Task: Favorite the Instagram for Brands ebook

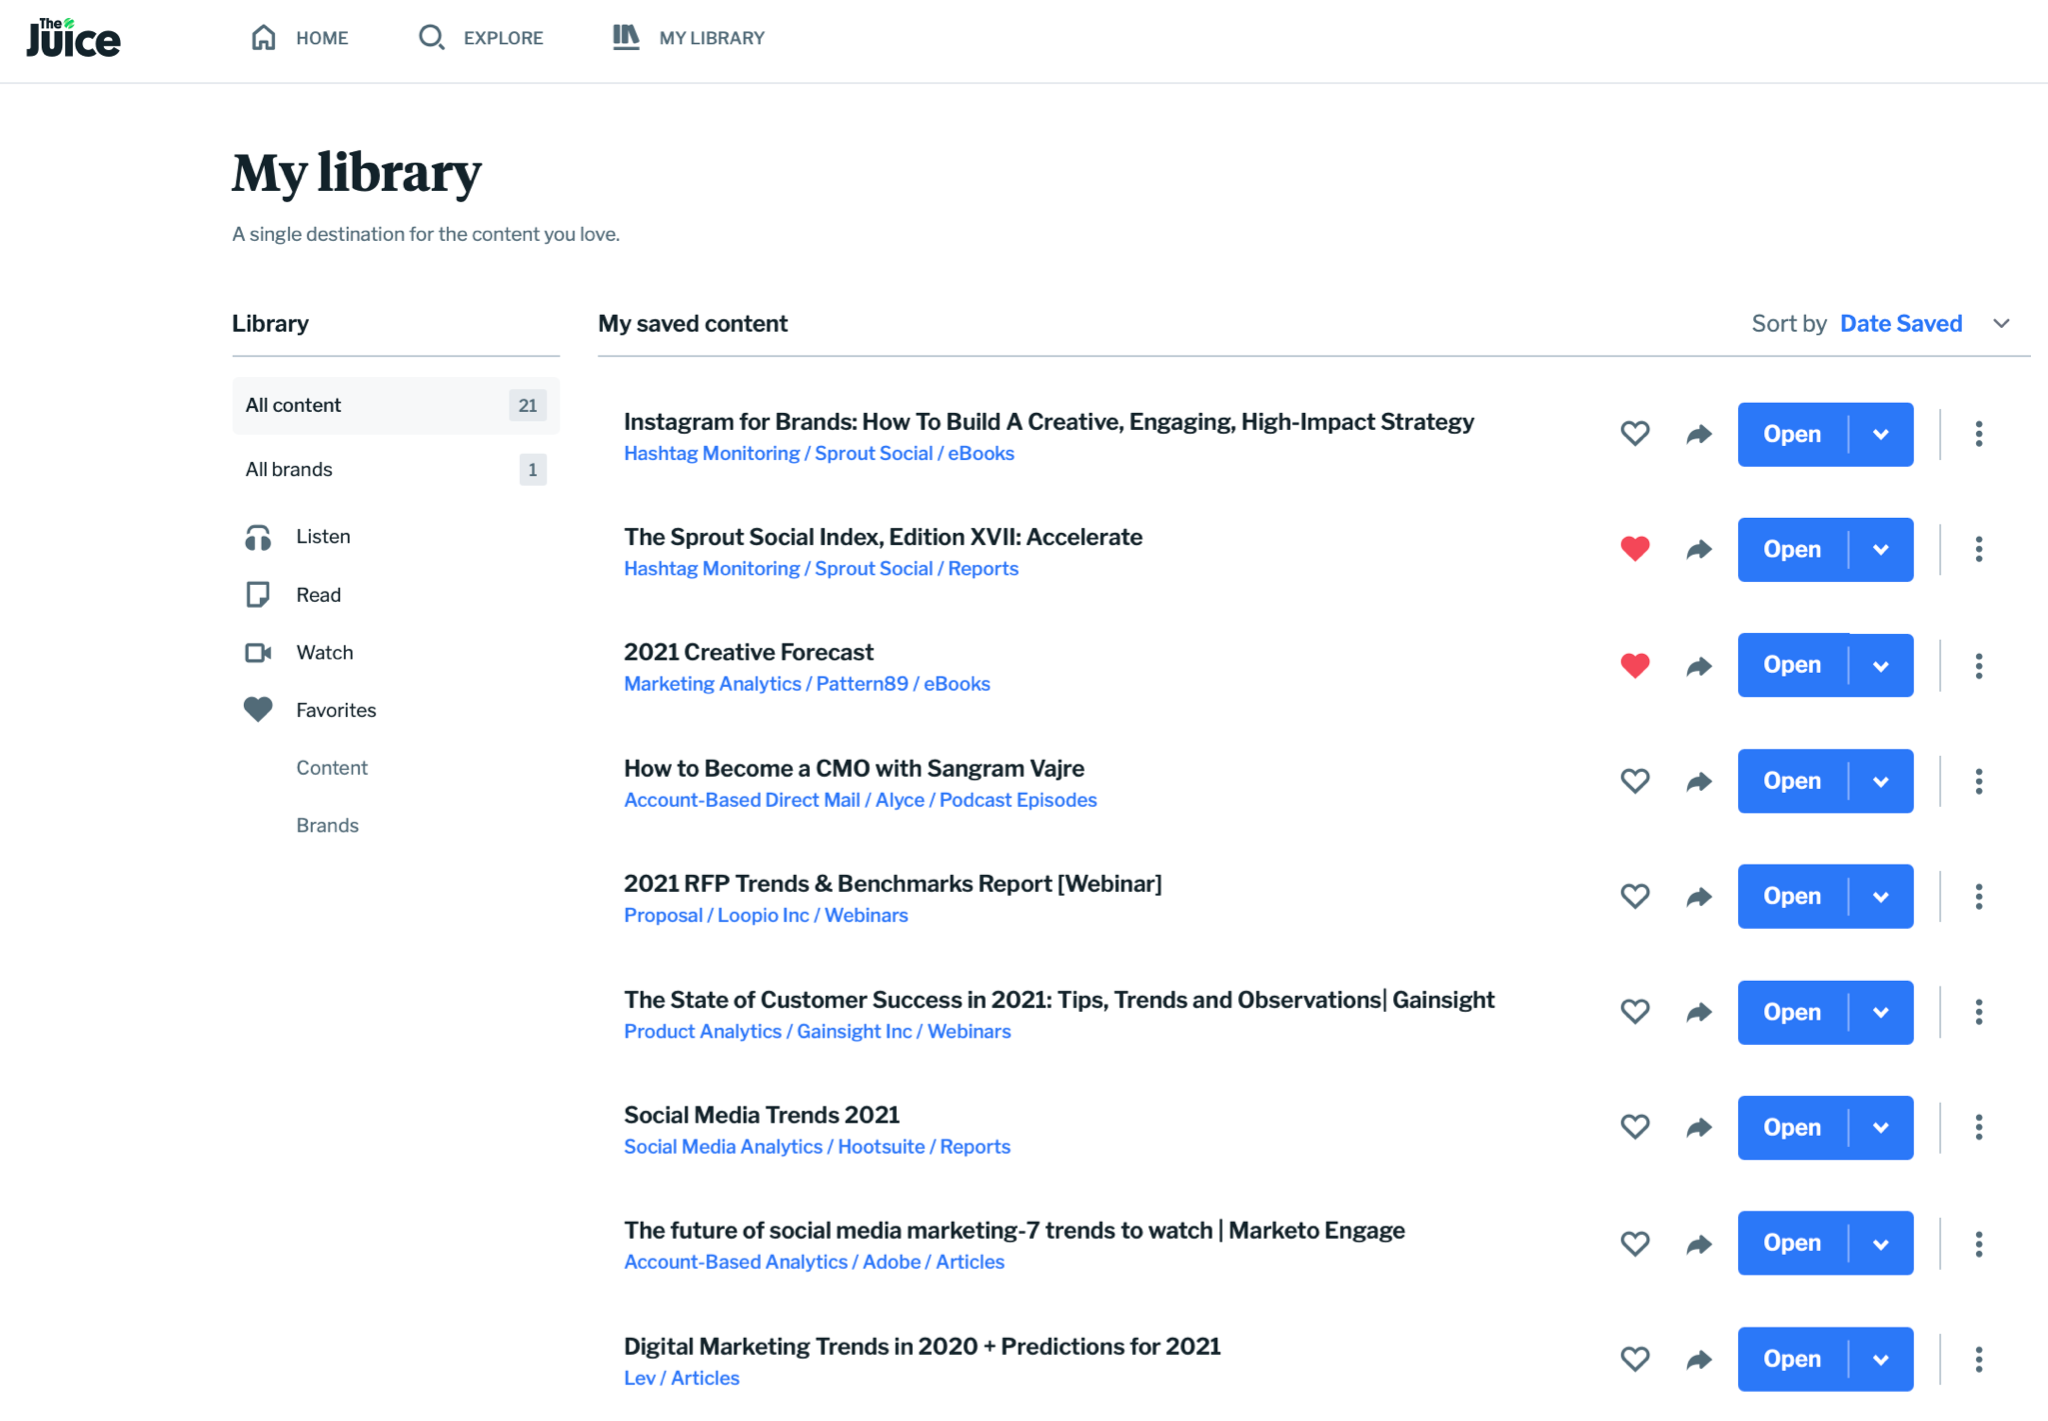Action: (x=1635, y=434)
